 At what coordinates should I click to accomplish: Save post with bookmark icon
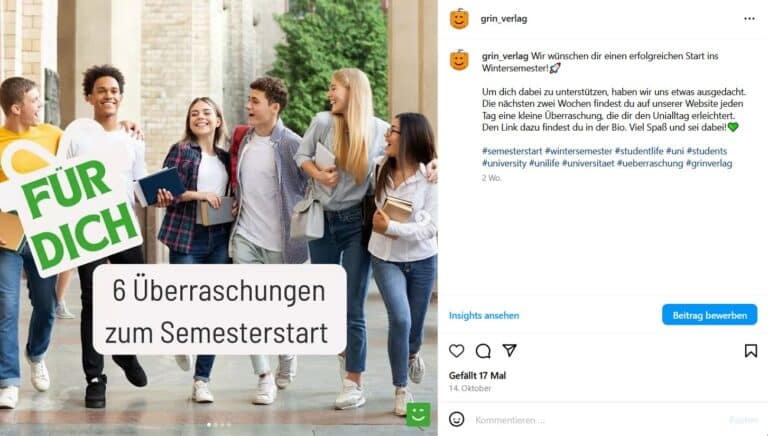pyautogui.click(x=750, y=351)
